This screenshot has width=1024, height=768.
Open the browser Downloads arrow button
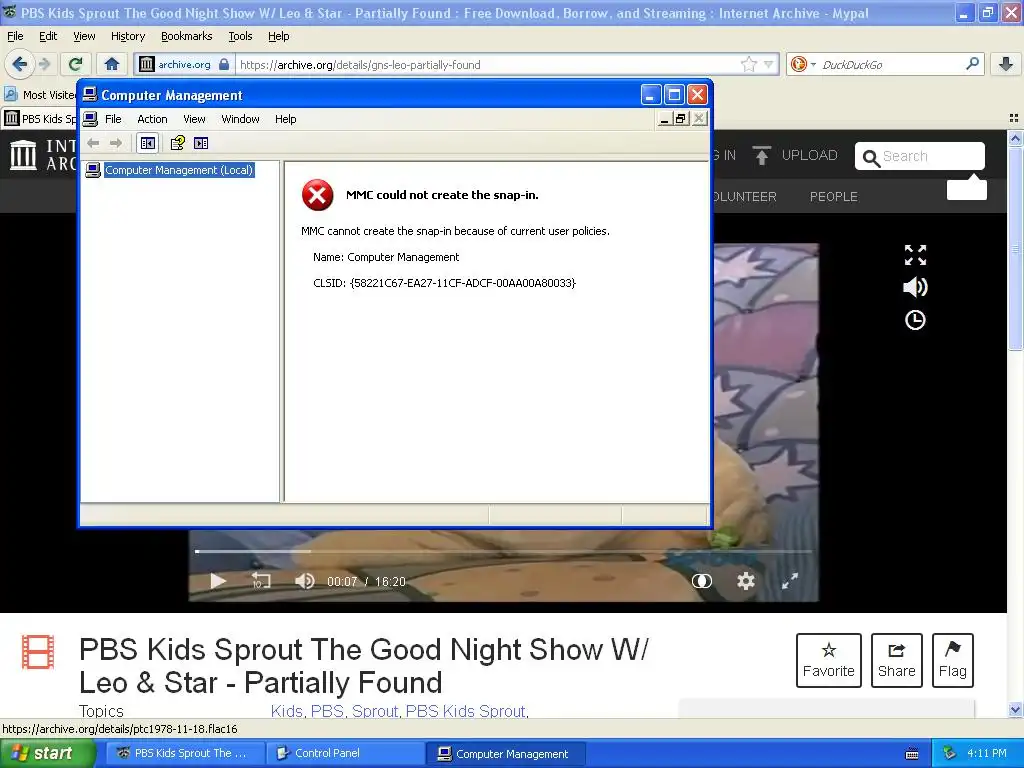point(1006,64)
